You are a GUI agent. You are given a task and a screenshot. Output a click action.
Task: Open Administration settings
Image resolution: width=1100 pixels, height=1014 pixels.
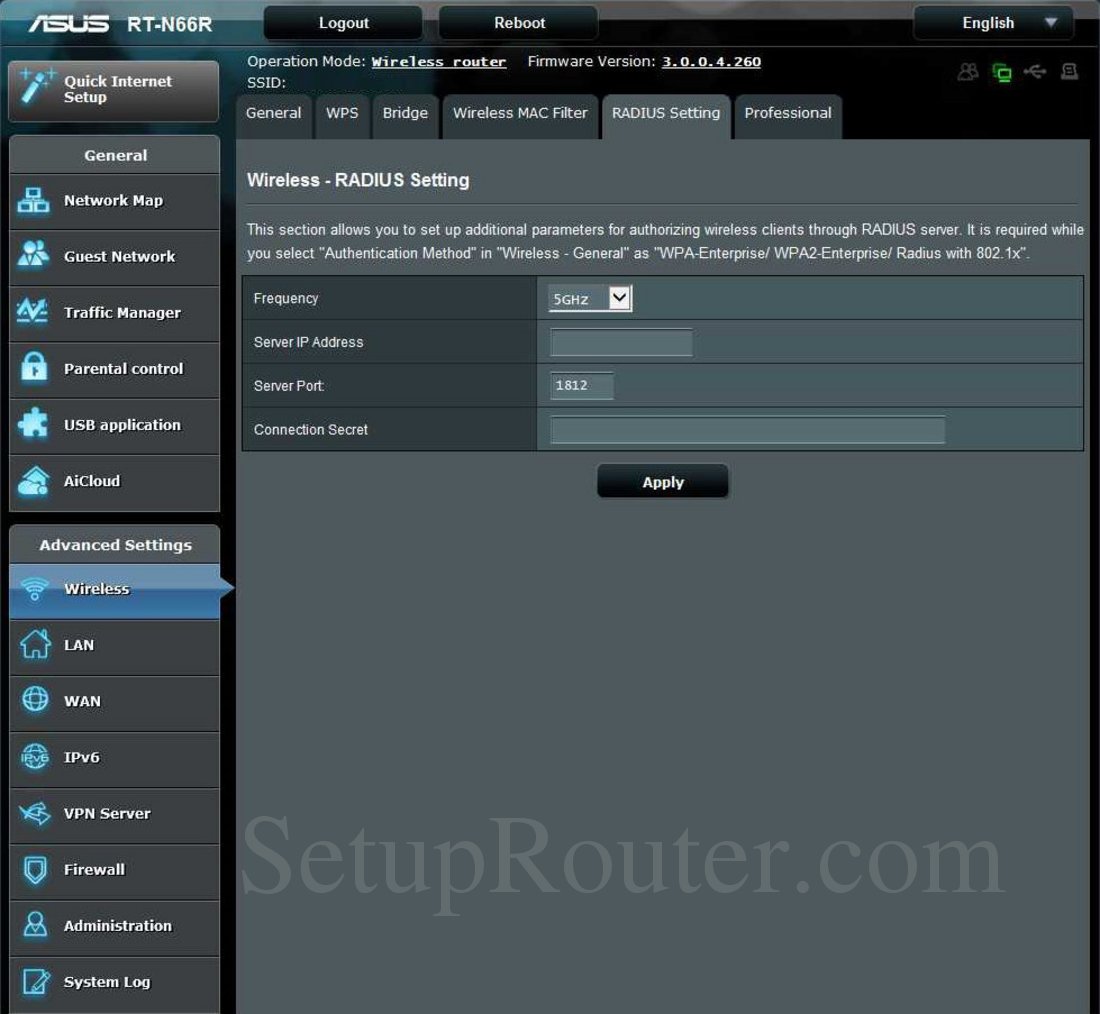click(x=114, y=927)
